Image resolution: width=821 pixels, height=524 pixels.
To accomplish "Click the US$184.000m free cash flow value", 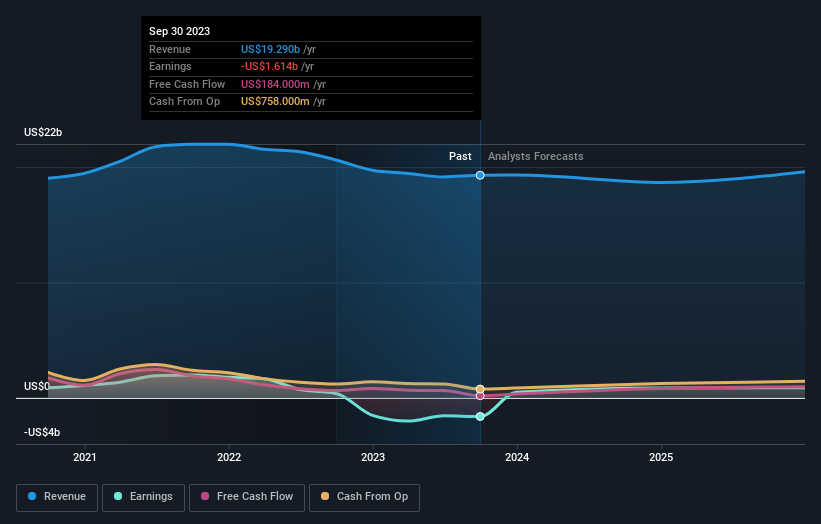I will pyautogui.click(x=275, y=84).
